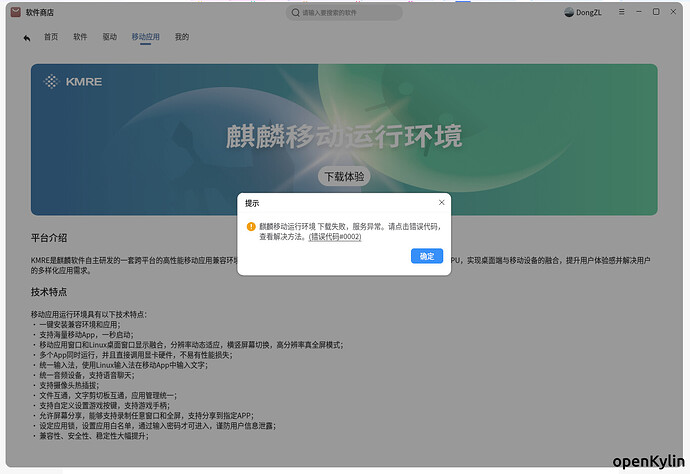Click line 兼容性、安全性、稳定性大幅提升
The height and width of the screenshot is (474, 690).
[92, 436]
